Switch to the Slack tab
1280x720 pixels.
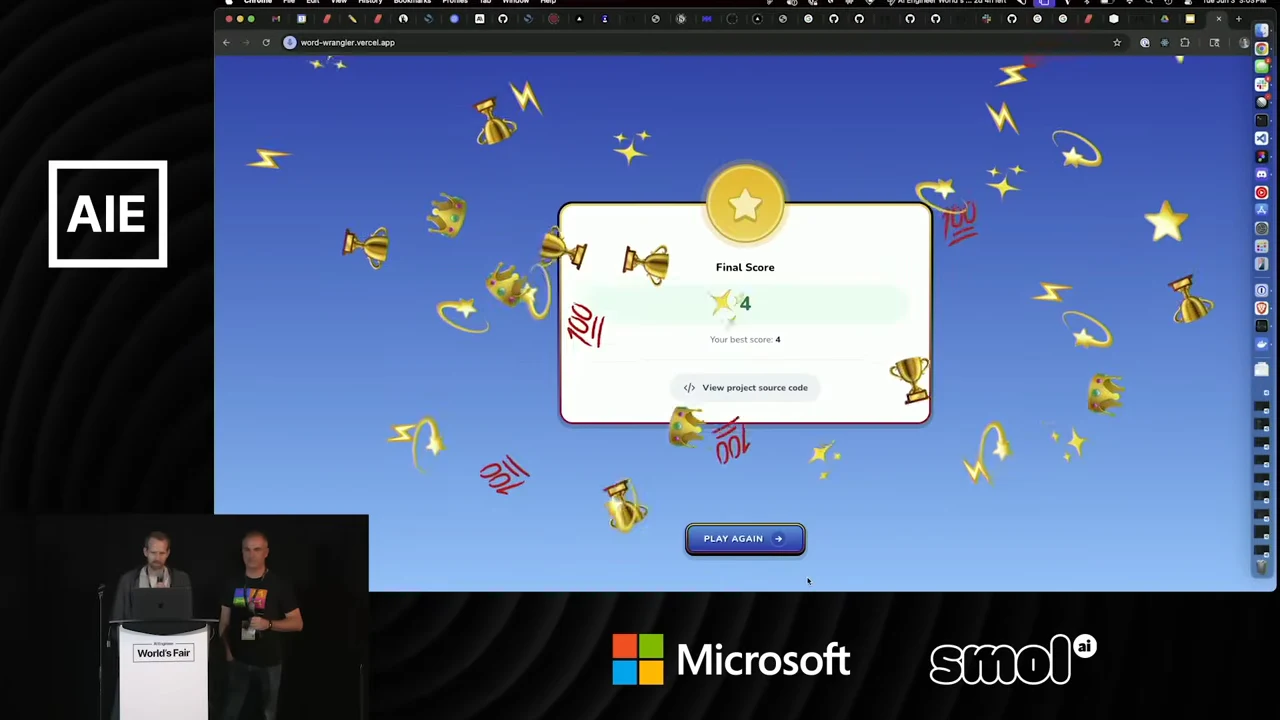(x=986, y=19)
